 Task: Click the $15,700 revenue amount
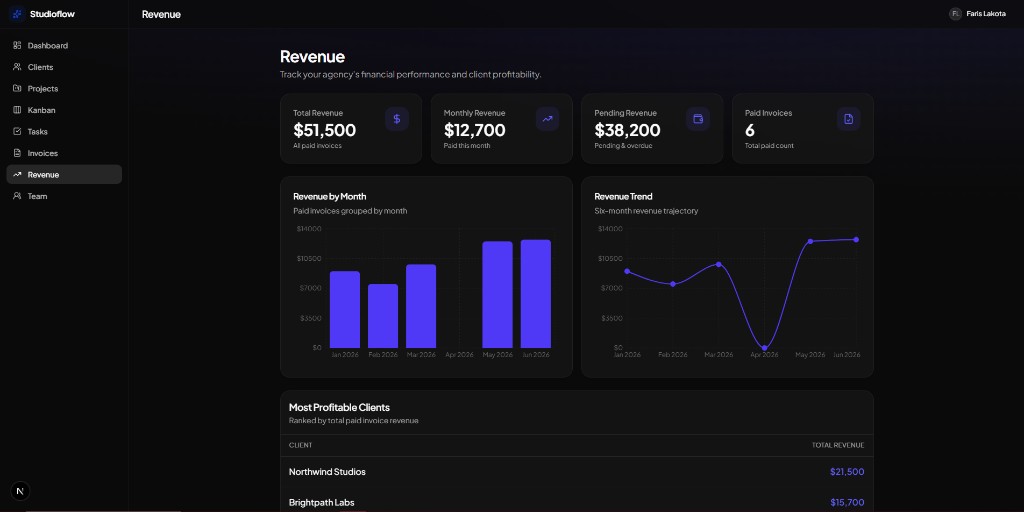click(847, 502)
